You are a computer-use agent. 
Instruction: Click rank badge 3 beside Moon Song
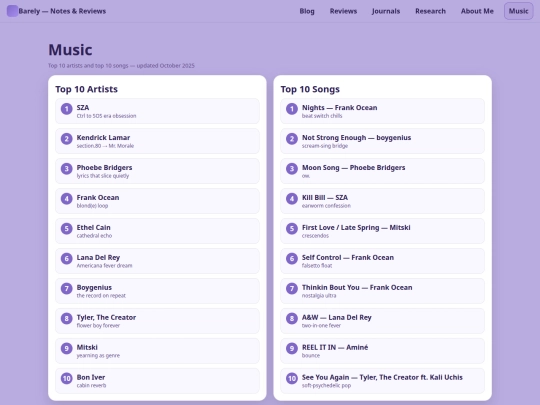tap(292, 169)
